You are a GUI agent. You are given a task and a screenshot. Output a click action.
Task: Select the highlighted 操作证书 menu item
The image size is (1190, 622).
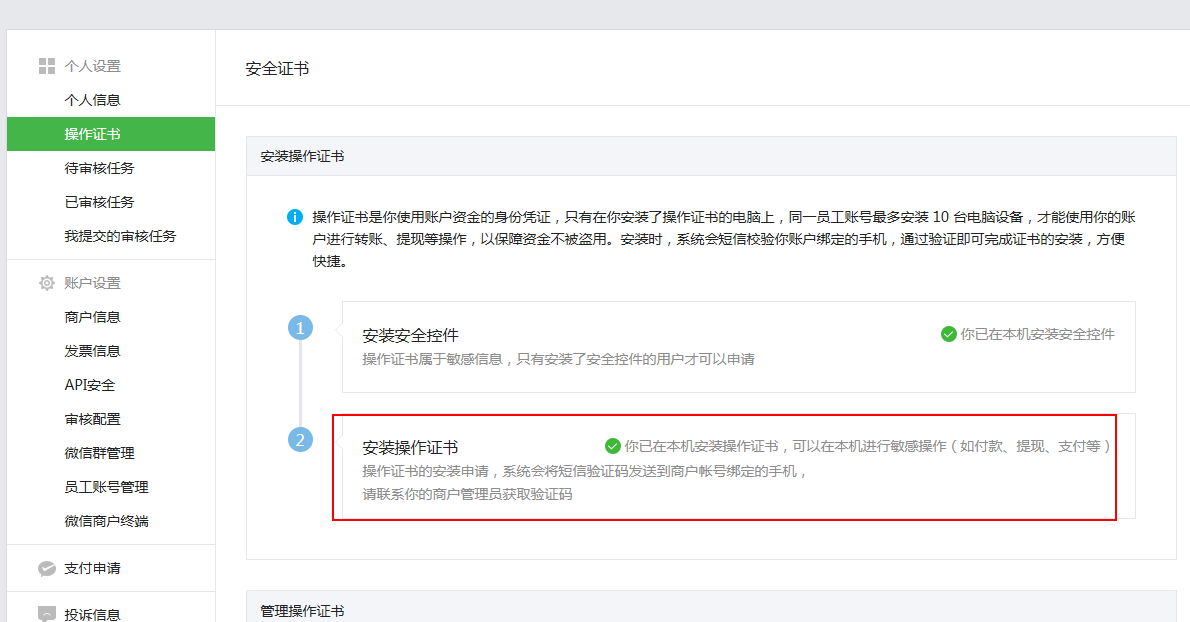point(92,134)
